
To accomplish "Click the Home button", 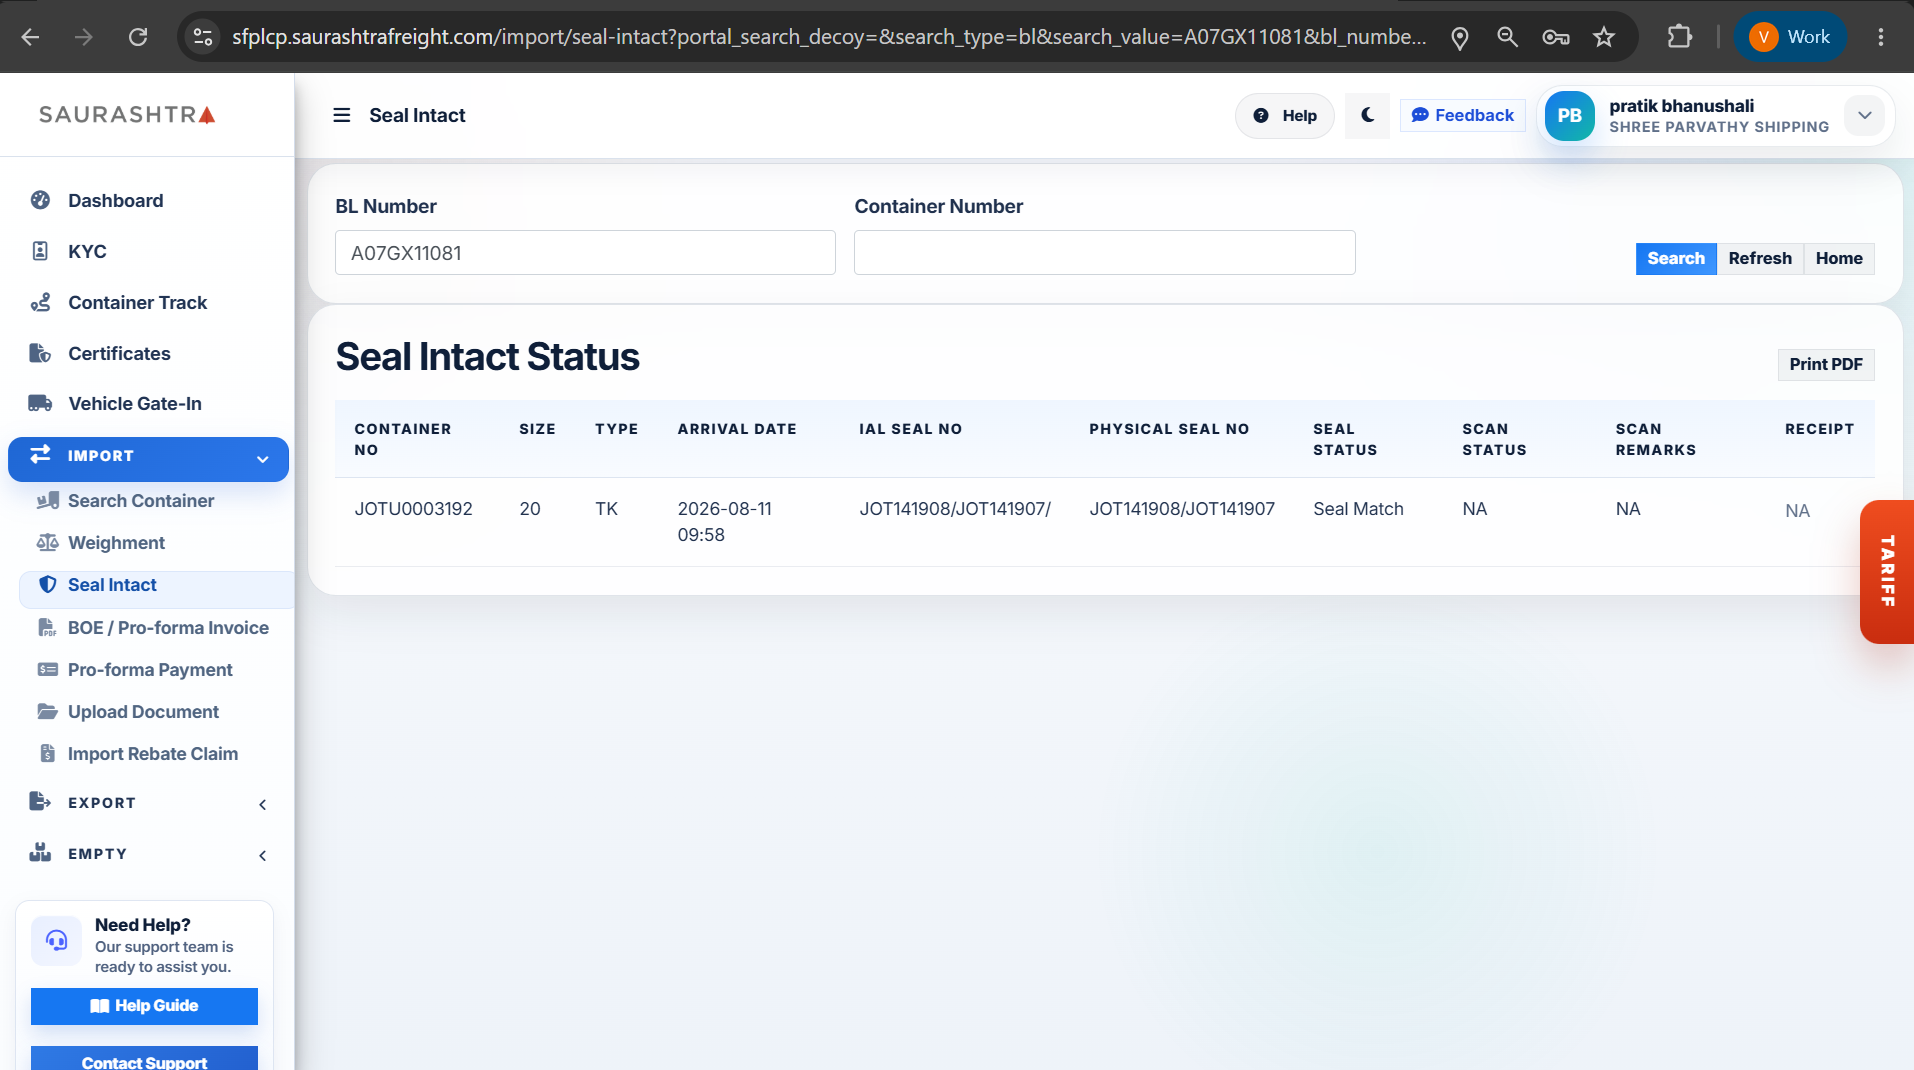I will tap(1838, 258).
